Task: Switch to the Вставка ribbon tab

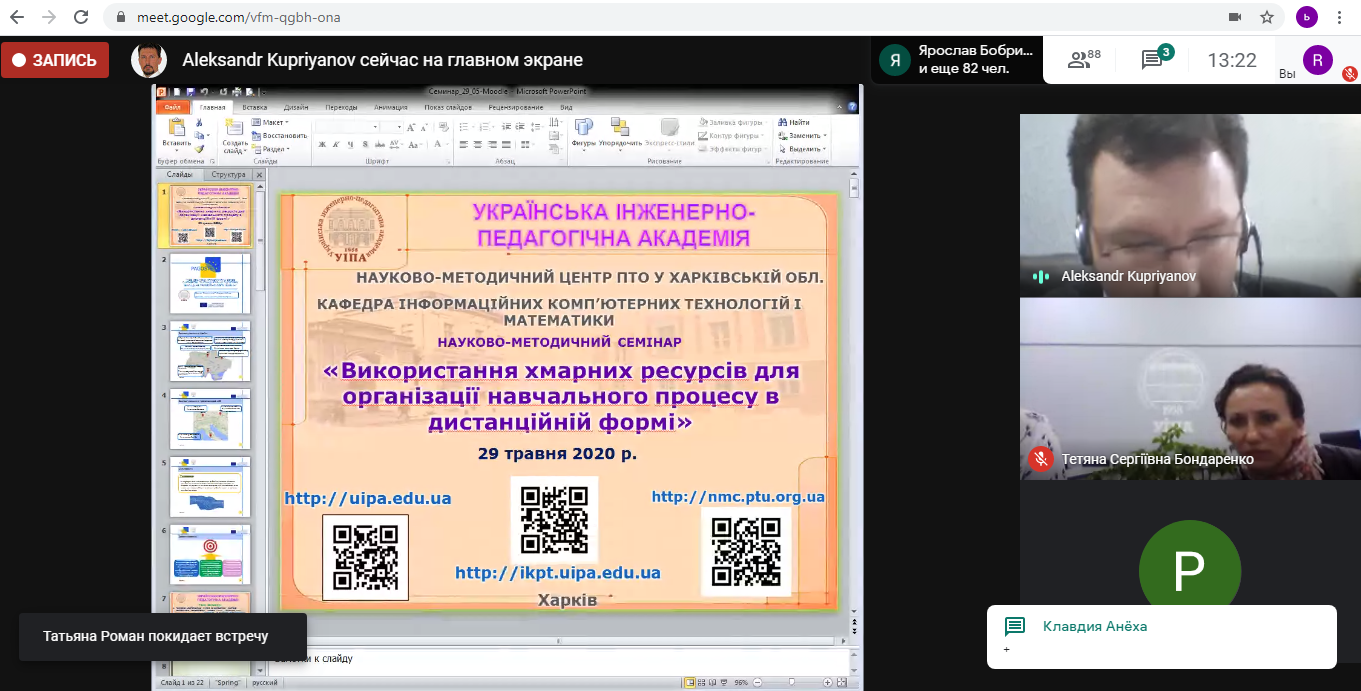Action: click(254, 107)
